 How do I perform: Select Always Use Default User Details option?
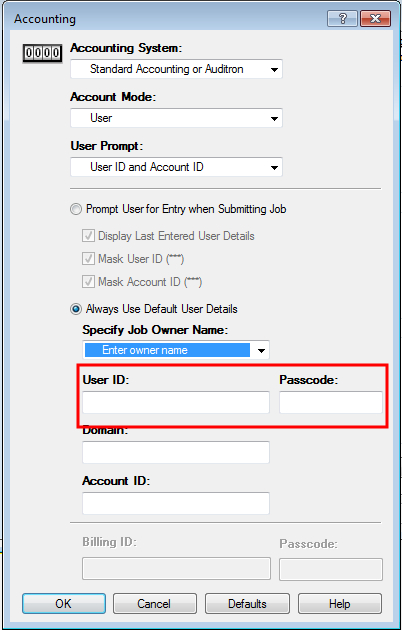[76, 309]
